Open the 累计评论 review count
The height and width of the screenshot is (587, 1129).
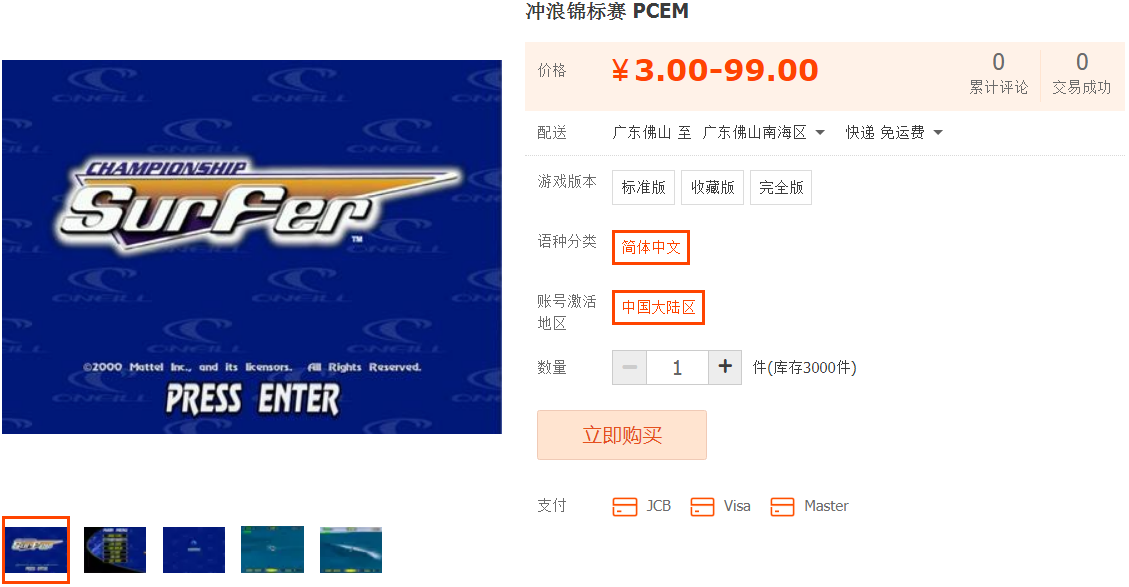tap(998, 74)
